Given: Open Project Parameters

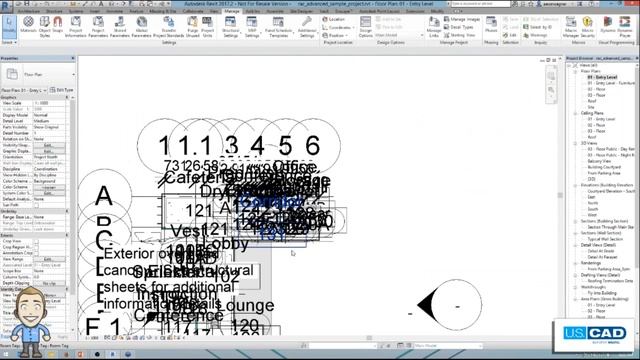Looking at the screenshot, I should click(98, 27).
